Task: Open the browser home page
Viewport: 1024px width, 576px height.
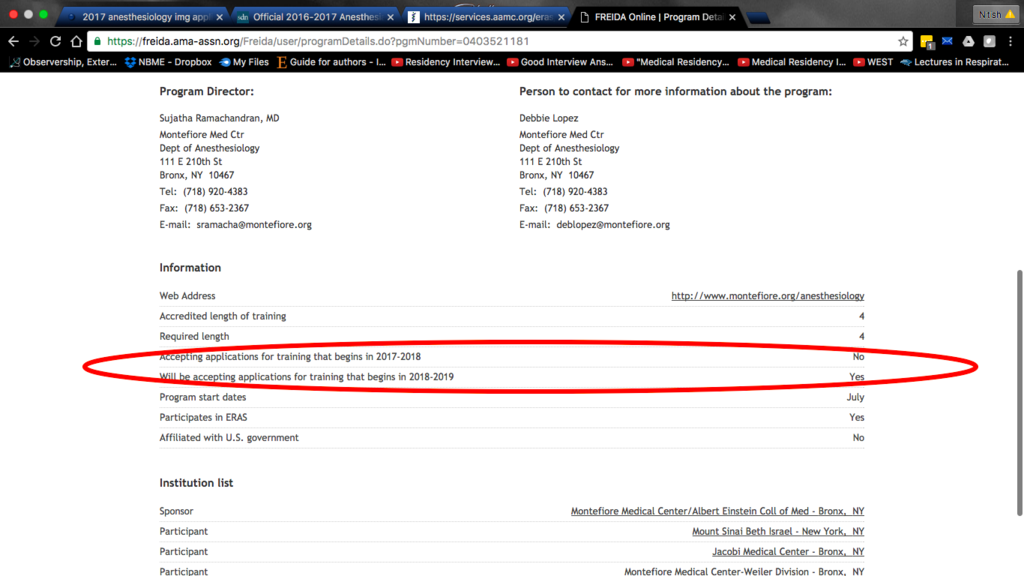Action: pos(76,41)
